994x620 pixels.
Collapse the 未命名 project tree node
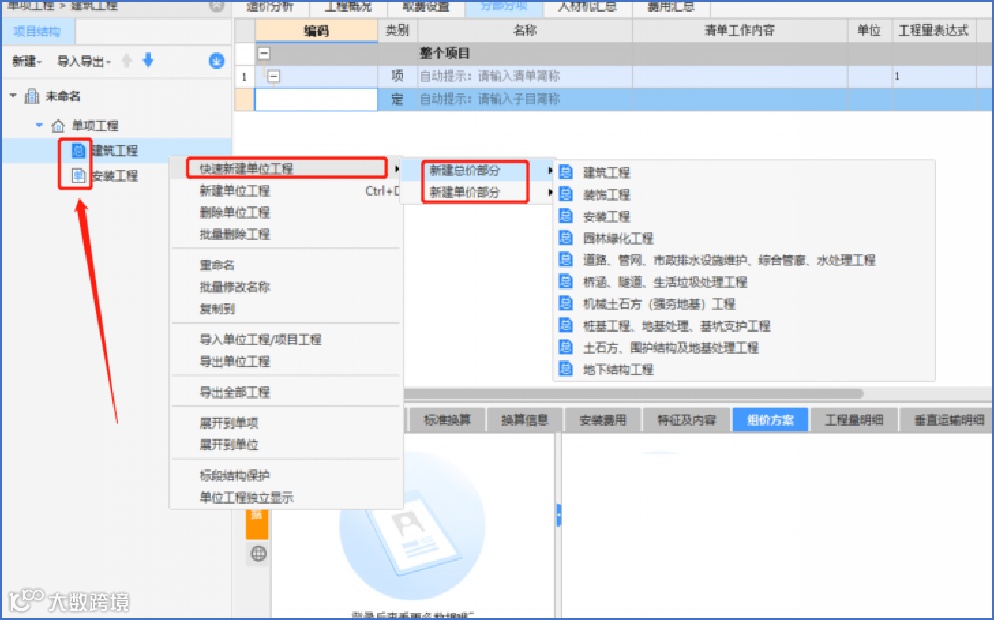13,96
